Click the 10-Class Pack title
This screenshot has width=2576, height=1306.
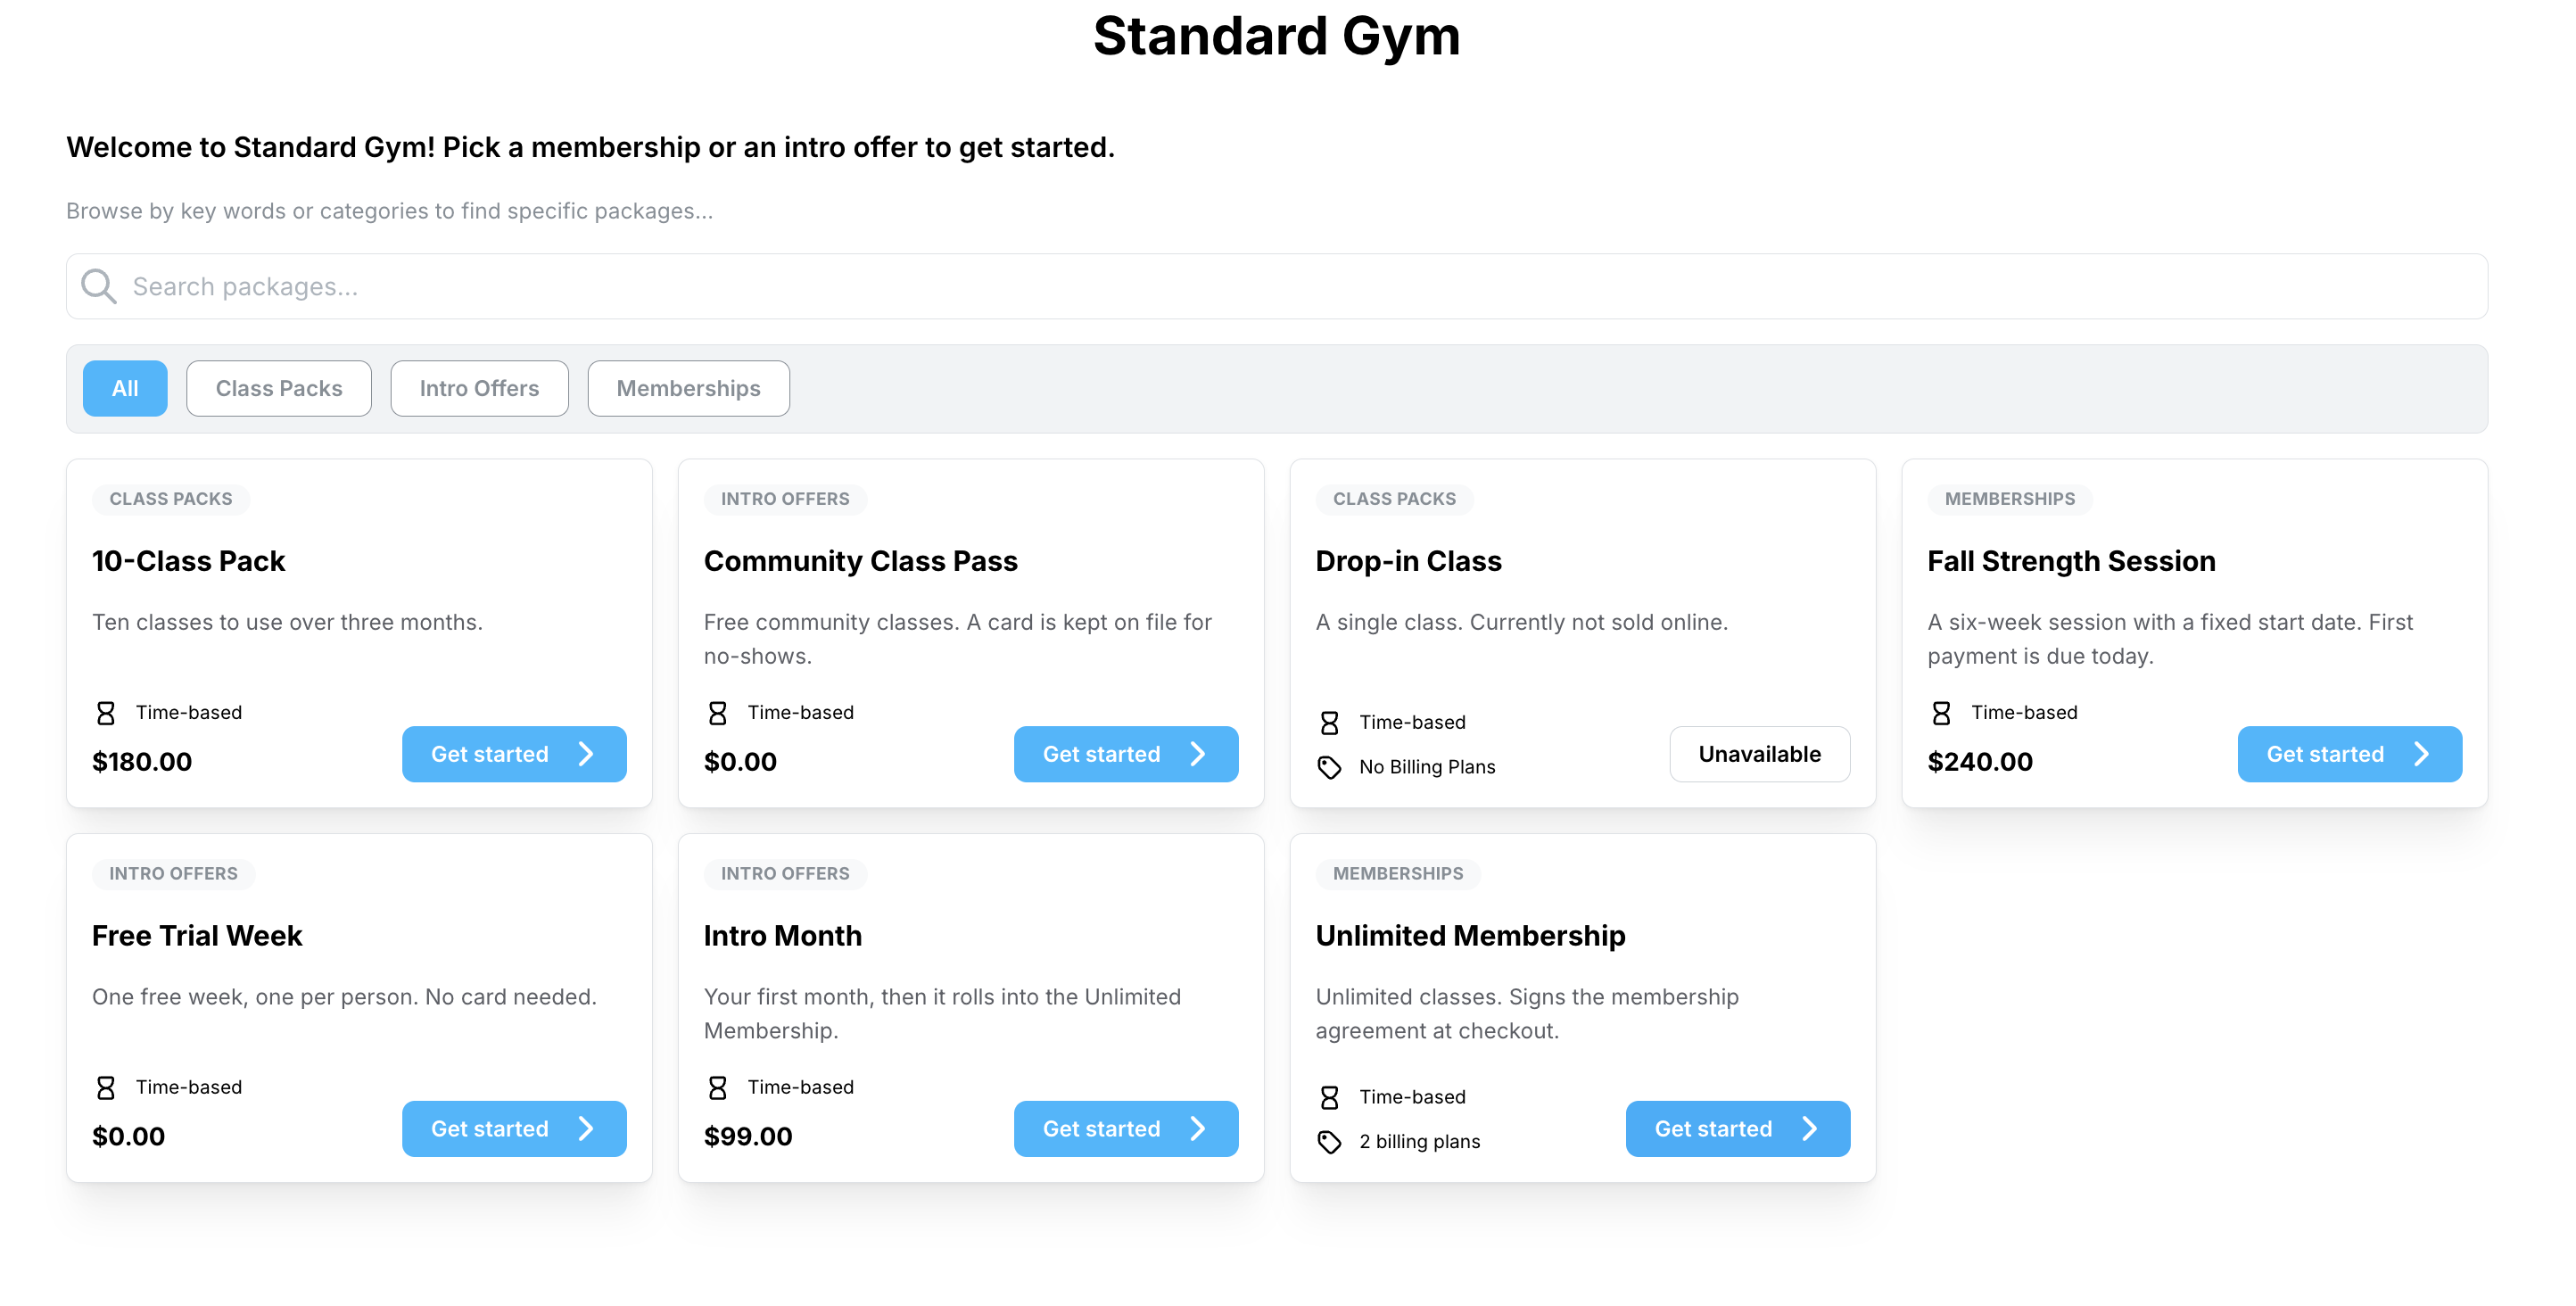pos(188,562)
